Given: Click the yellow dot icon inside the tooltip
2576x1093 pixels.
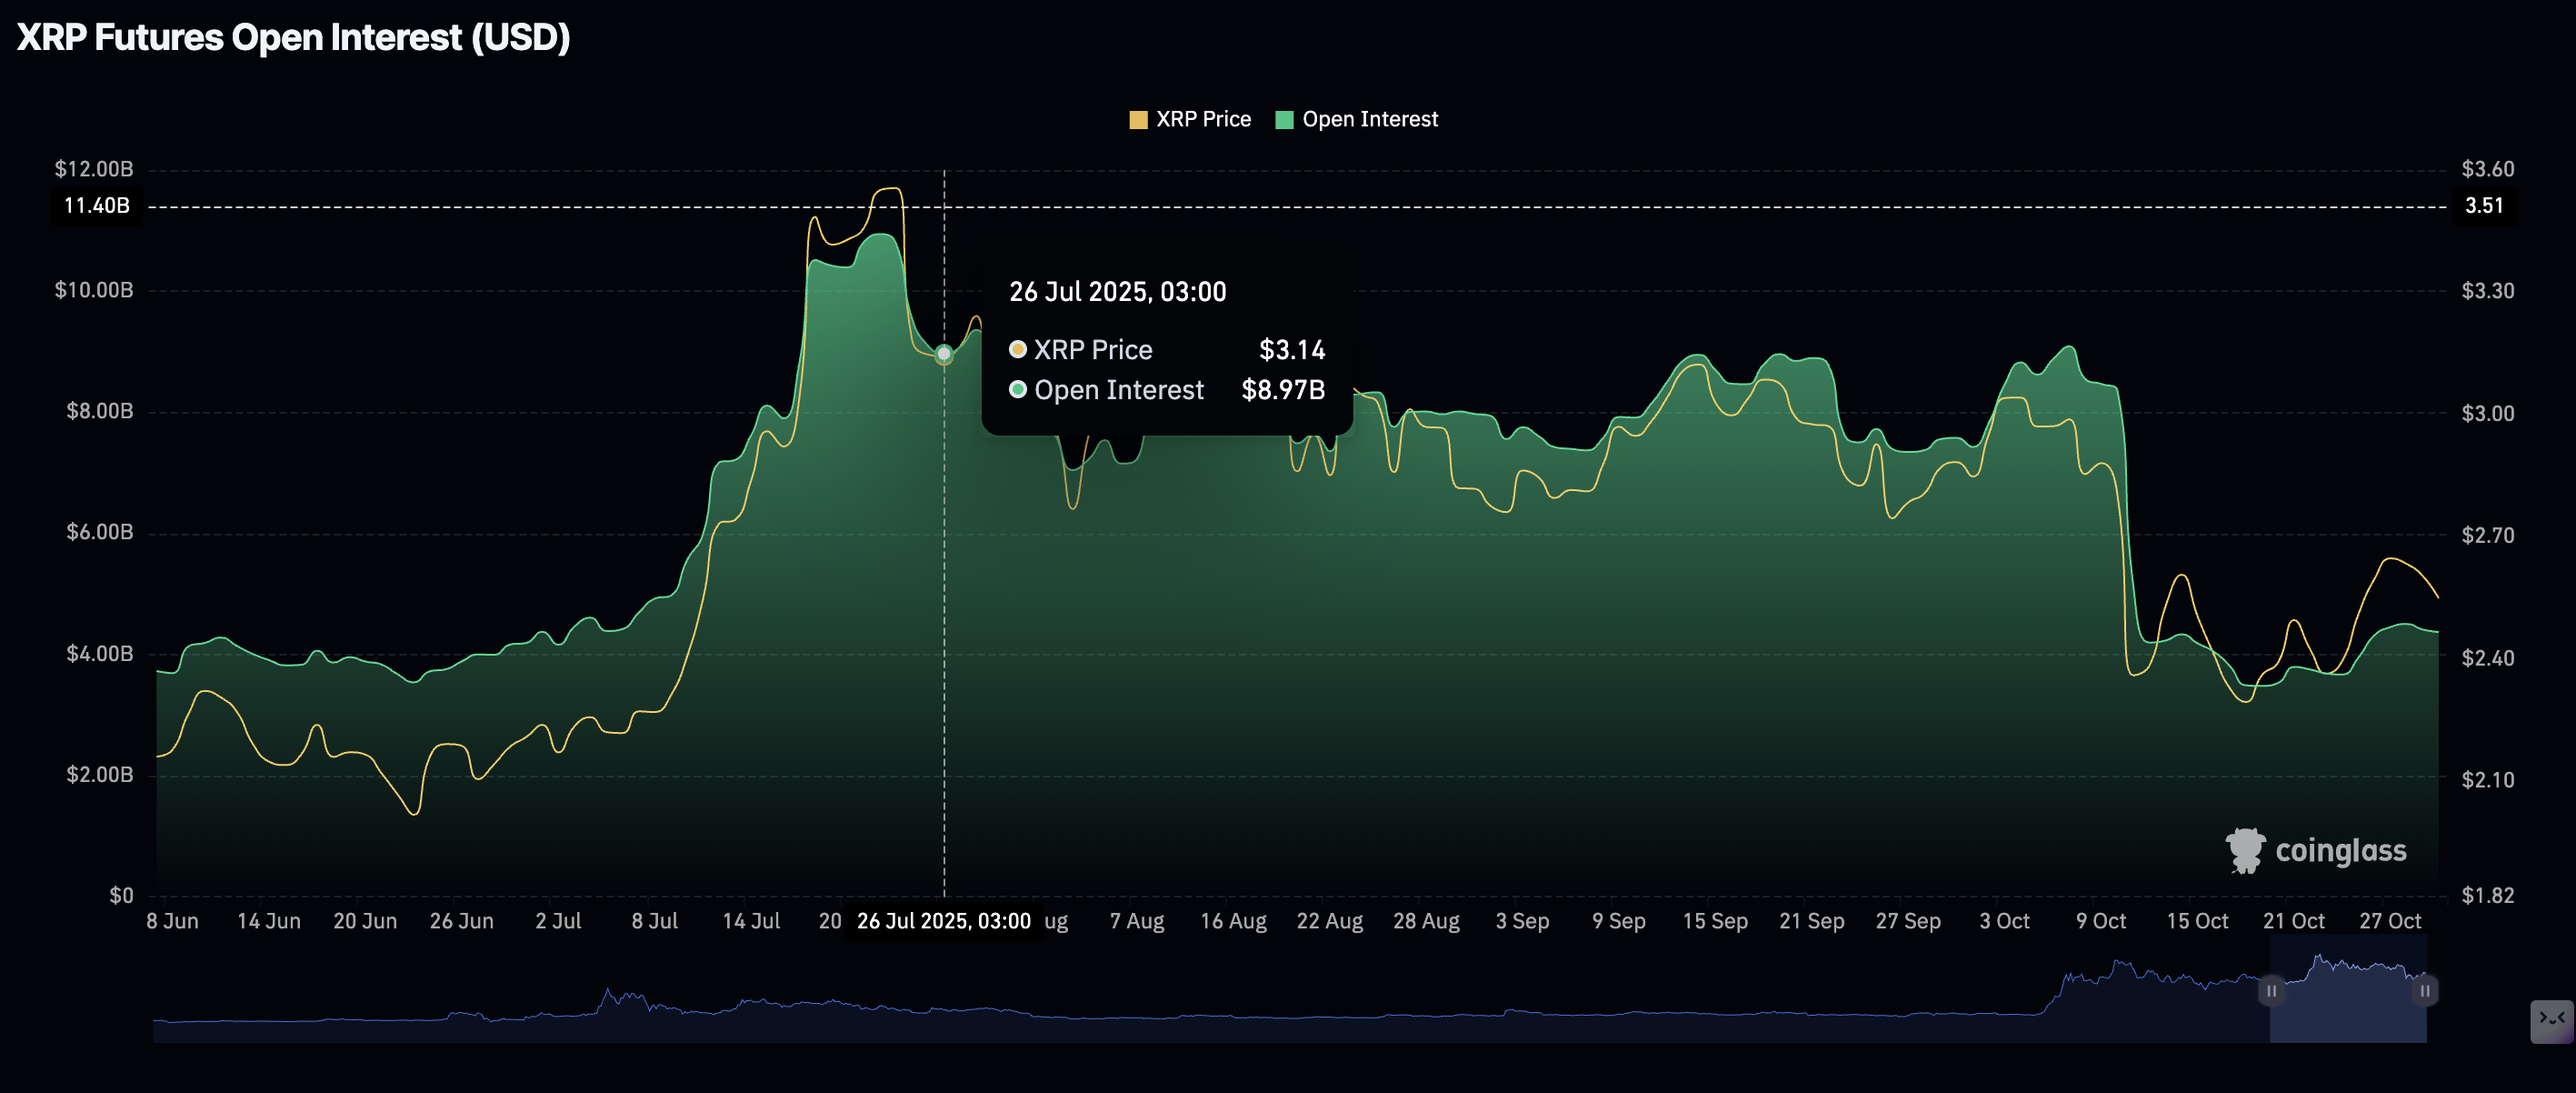Looking at the screenshot, I should (x=1017, y=350).
